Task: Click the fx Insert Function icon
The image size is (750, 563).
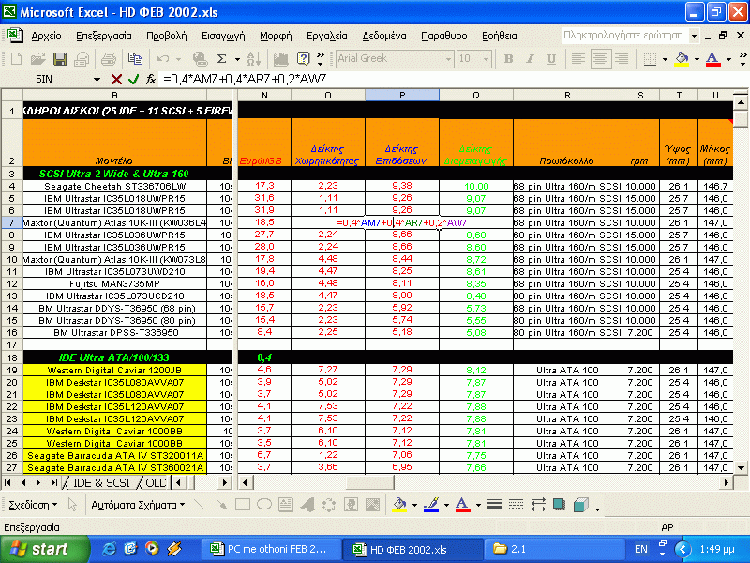Action: click(151, 79)
